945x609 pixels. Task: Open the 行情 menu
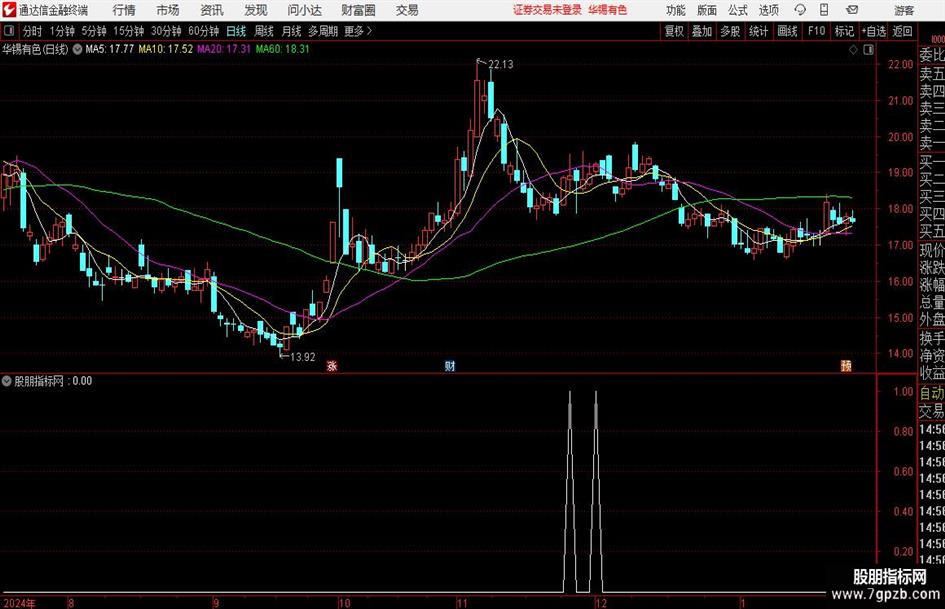(124, 10)
